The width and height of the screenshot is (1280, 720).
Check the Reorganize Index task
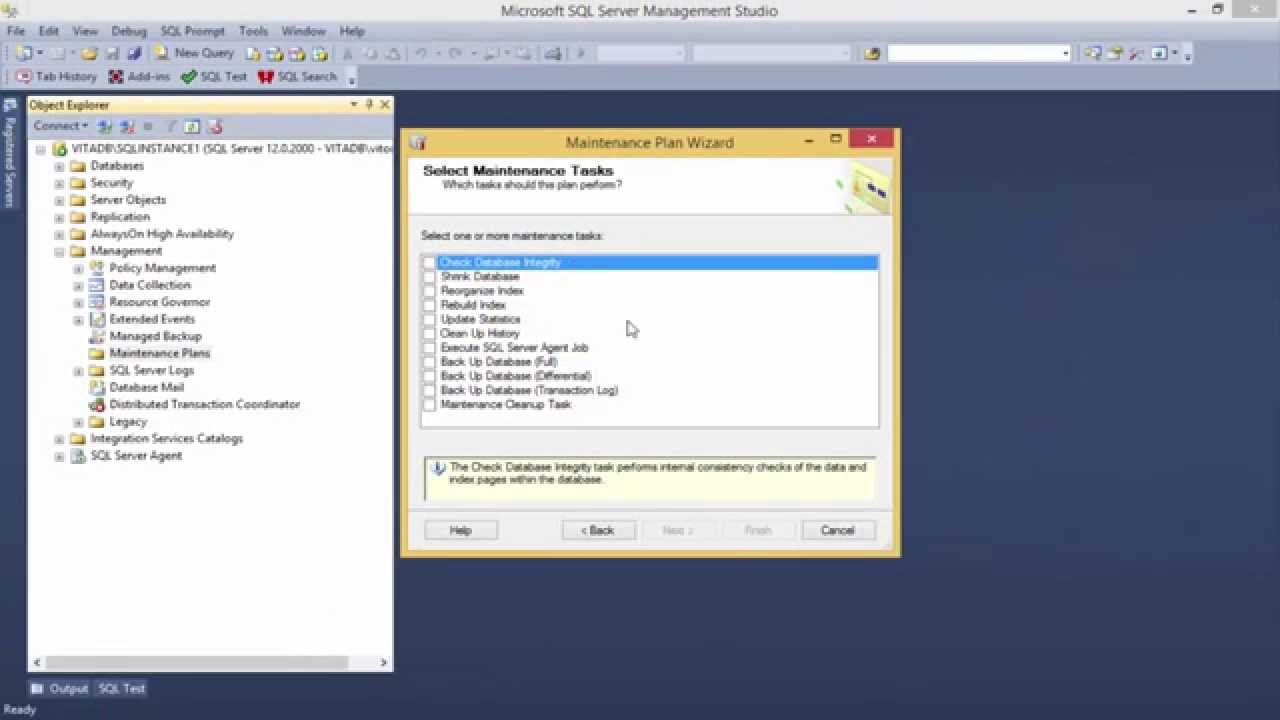click(429, 291)
